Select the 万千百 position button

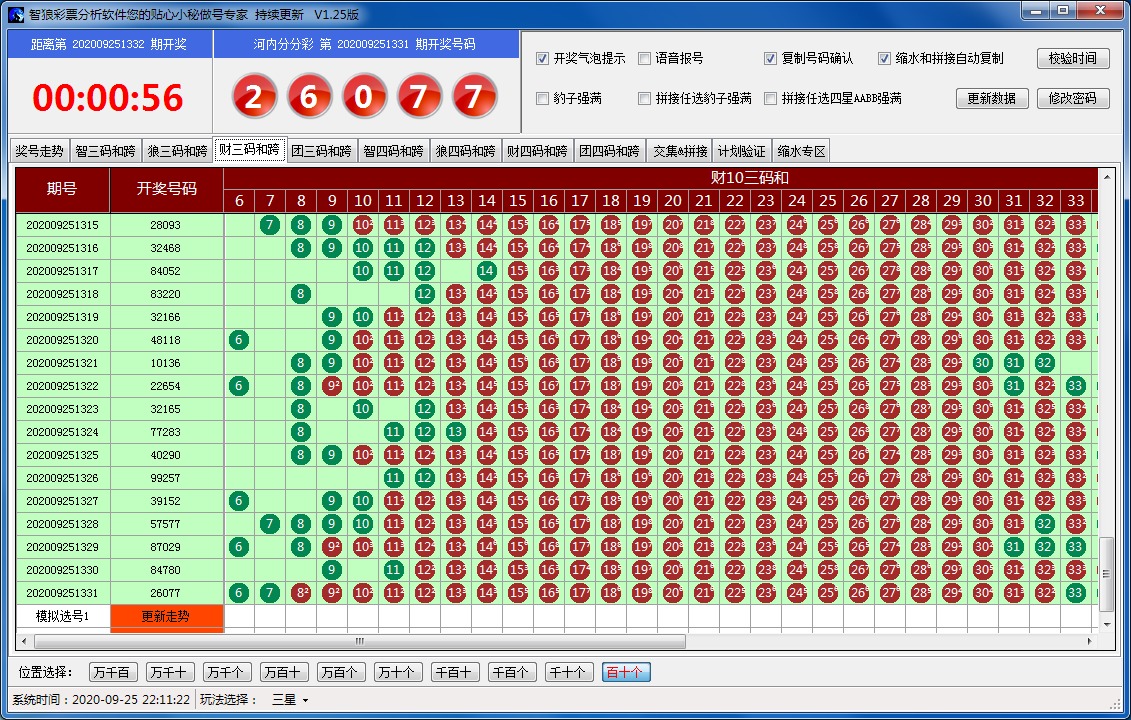tap(112, 672)
